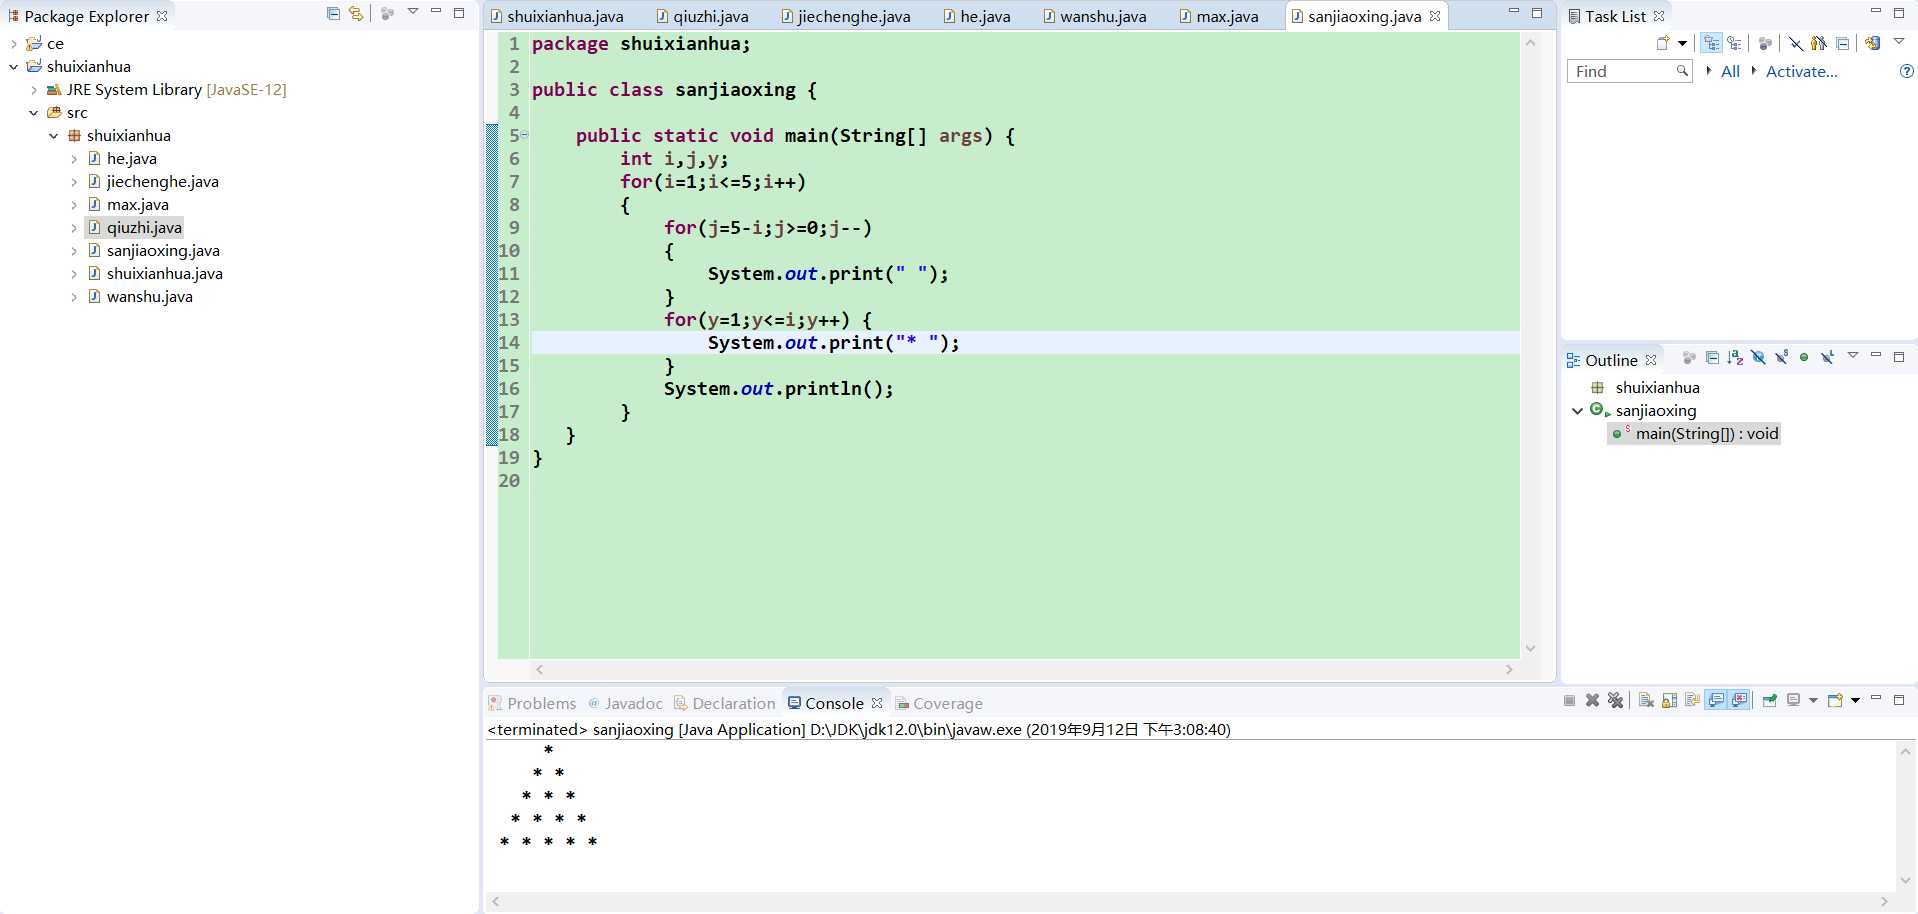This screenshot has height=914, width=1918.
Task: Collapse the sanjiaoxing class in Outline
Action: tap(1577, 410)
